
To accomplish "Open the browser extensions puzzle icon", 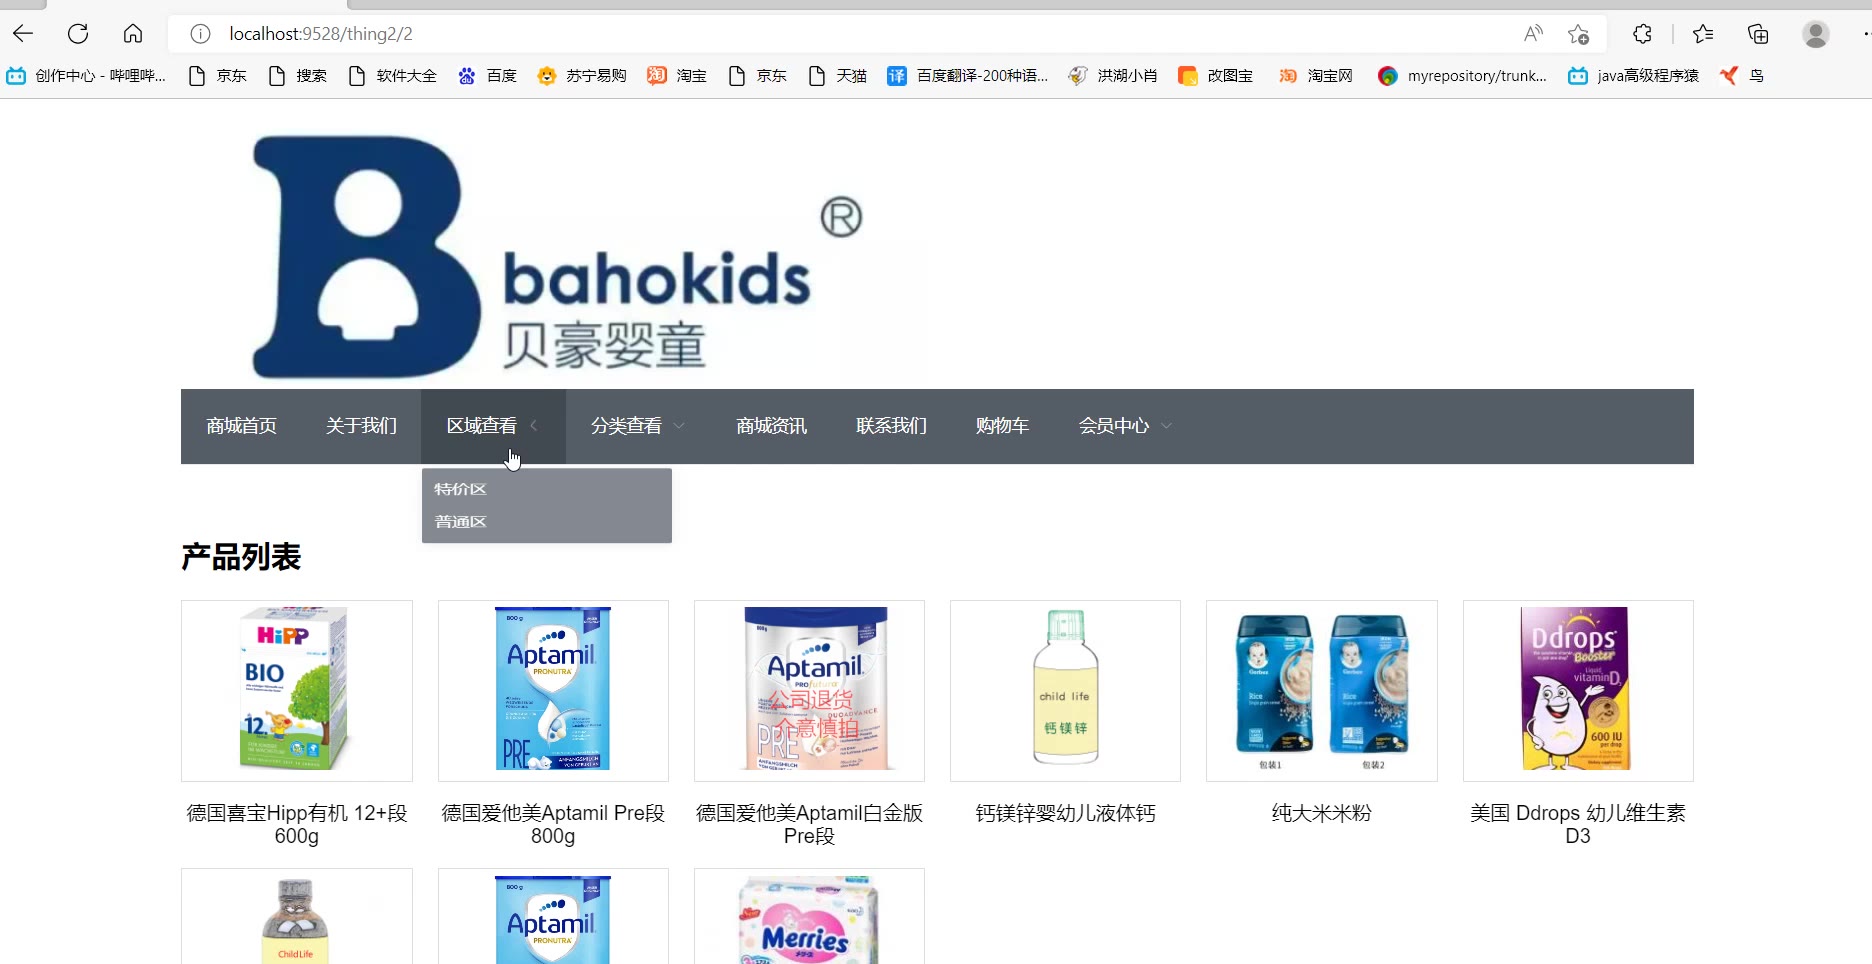I will click(x=1642, y=34).
